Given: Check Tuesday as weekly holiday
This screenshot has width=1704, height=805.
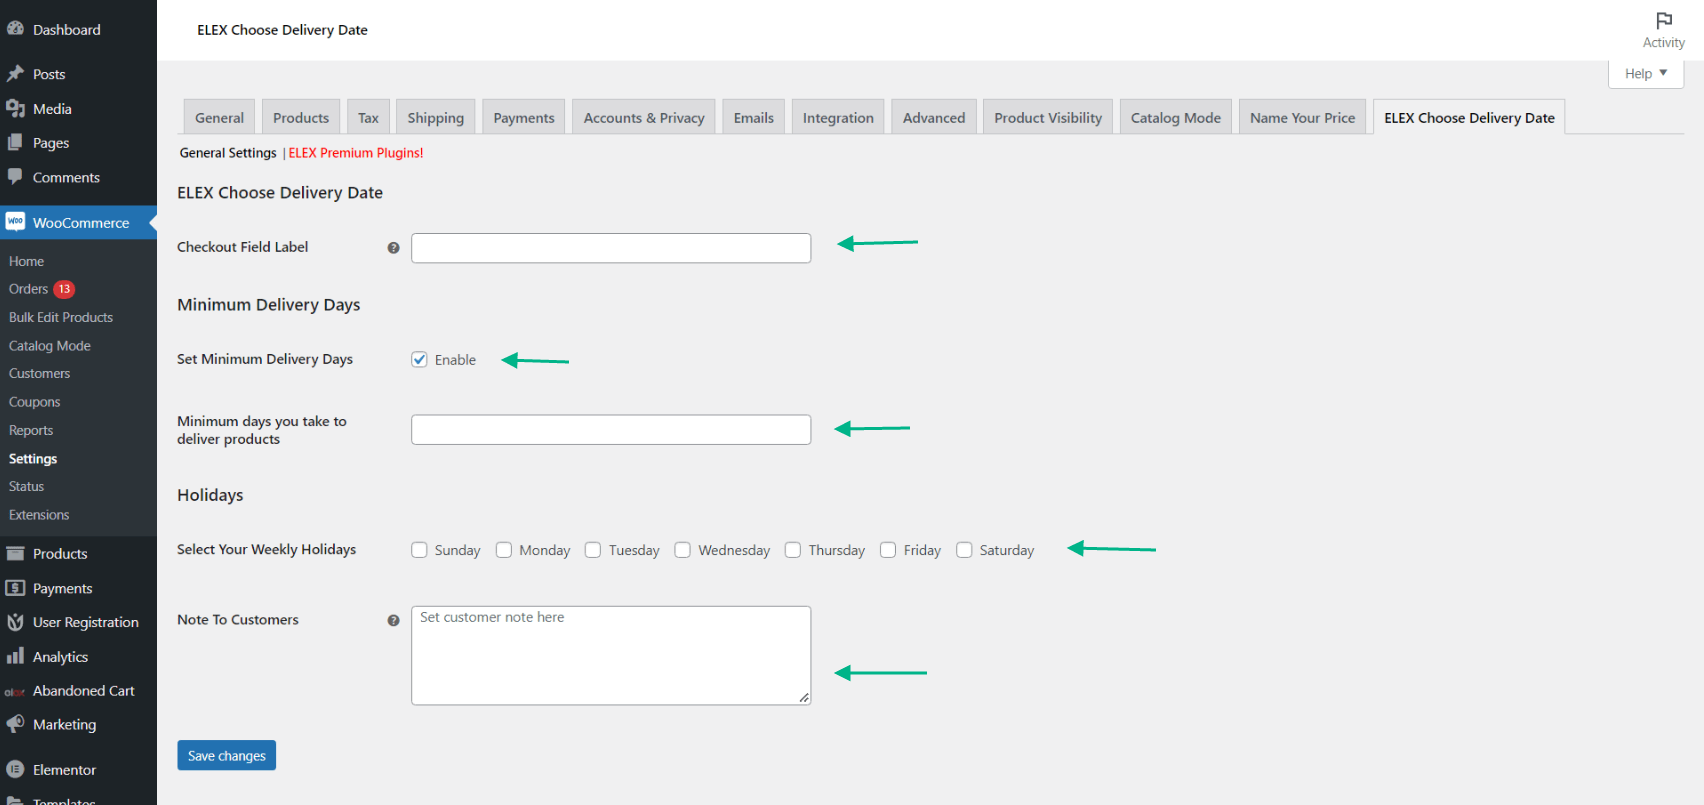Looking at the screenshot, I should point(593,550).
